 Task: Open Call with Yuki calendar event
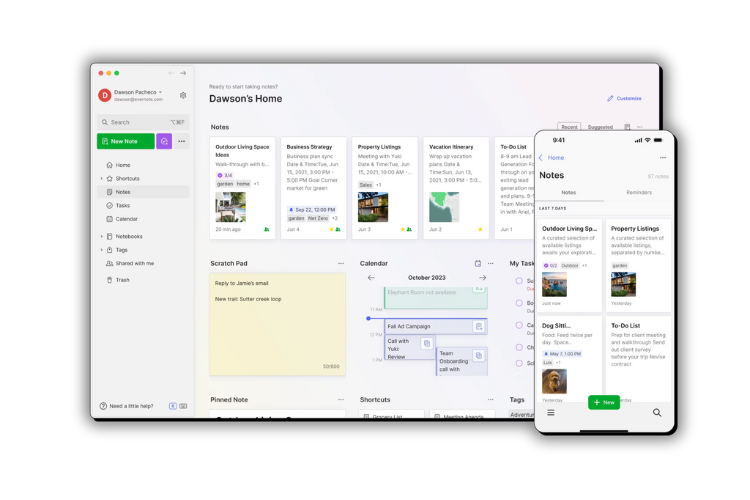click(410, 348)
